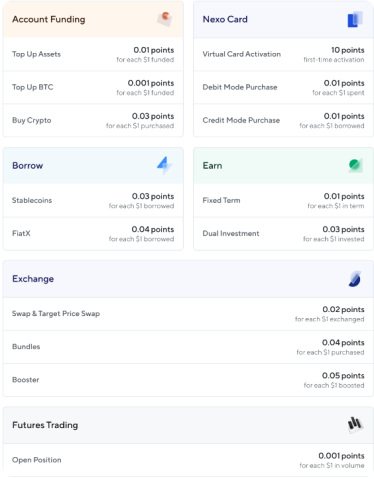Open the Bundles exchange row
Viewport: 374px width, 479px height.
coord(188,347)
